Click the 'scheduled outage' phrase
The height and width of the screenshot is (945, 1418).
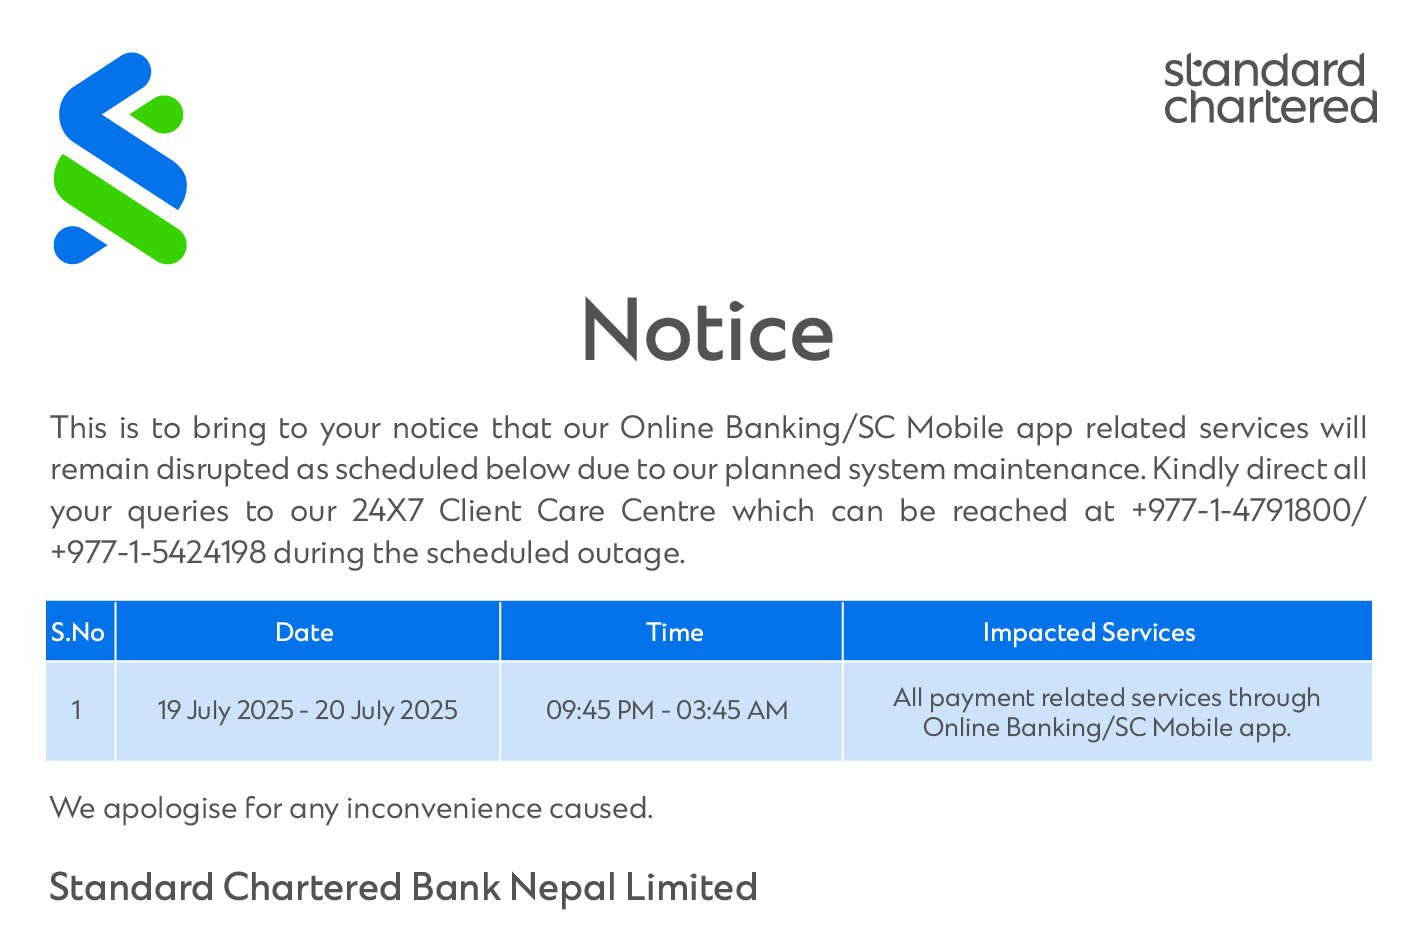click(x=556, y=552)
